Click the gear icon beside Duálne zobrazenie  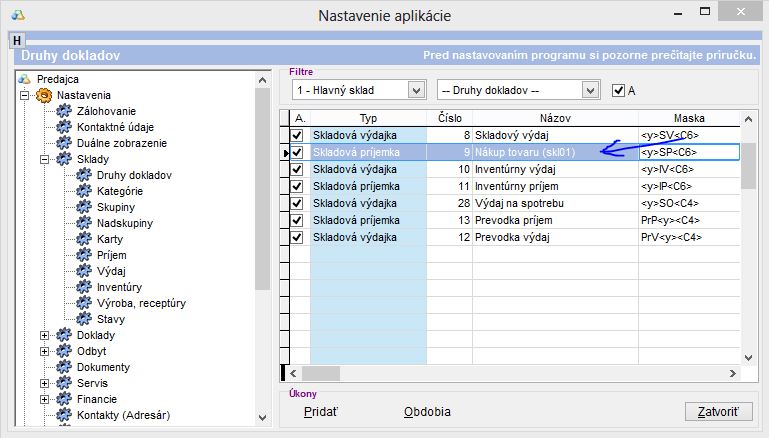[64, 143]
